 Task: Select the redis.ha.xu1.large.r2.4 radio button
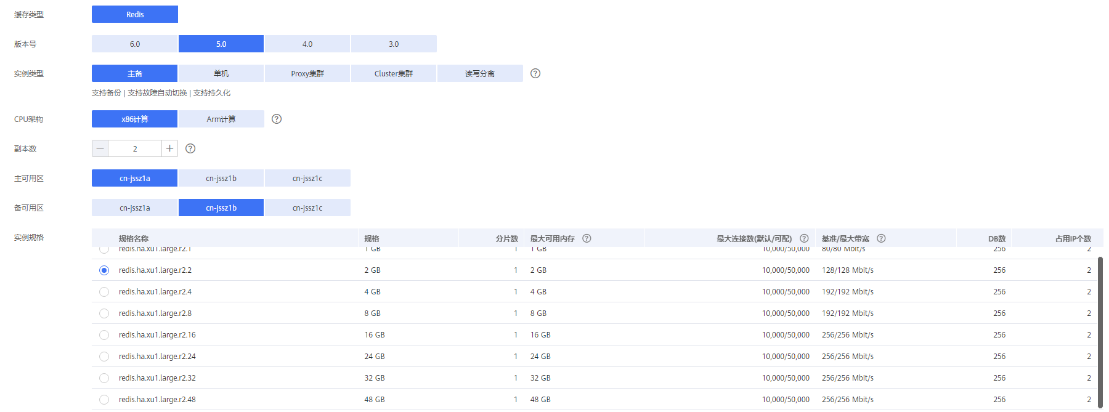pyautogui.click(x=104, y=291)
